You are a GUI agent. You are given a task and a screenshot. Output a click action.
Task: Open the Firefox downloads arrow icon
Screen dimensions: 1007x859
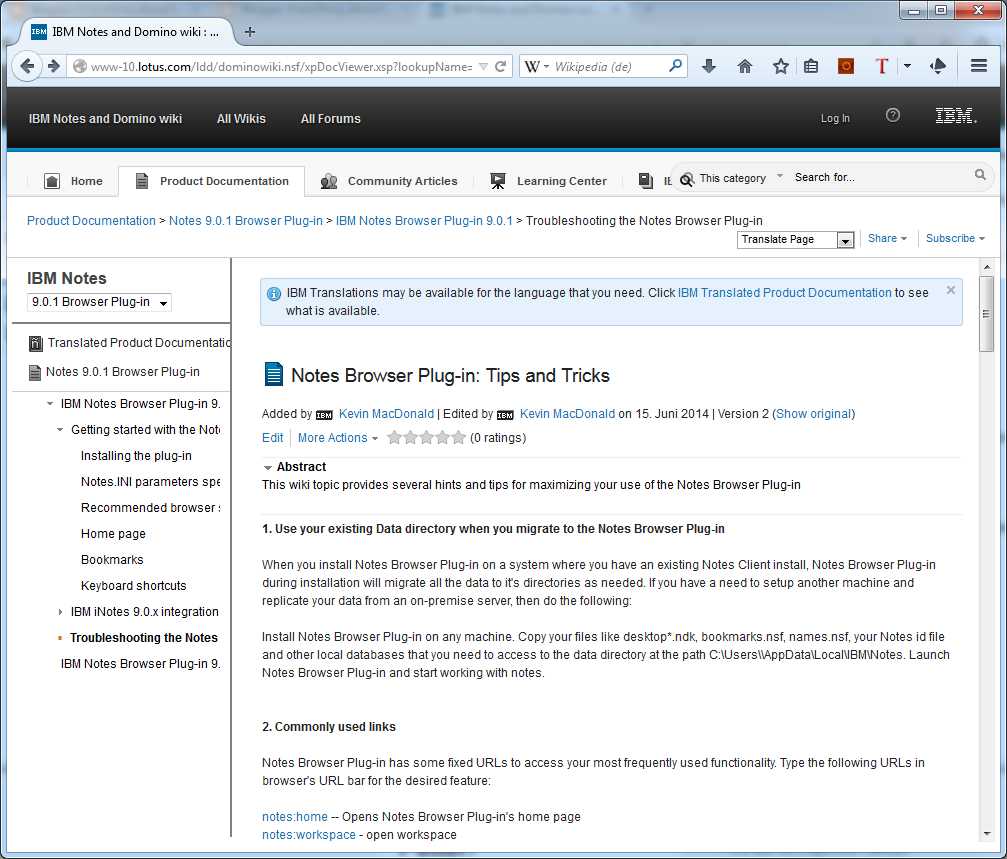[x=709, y=65]
